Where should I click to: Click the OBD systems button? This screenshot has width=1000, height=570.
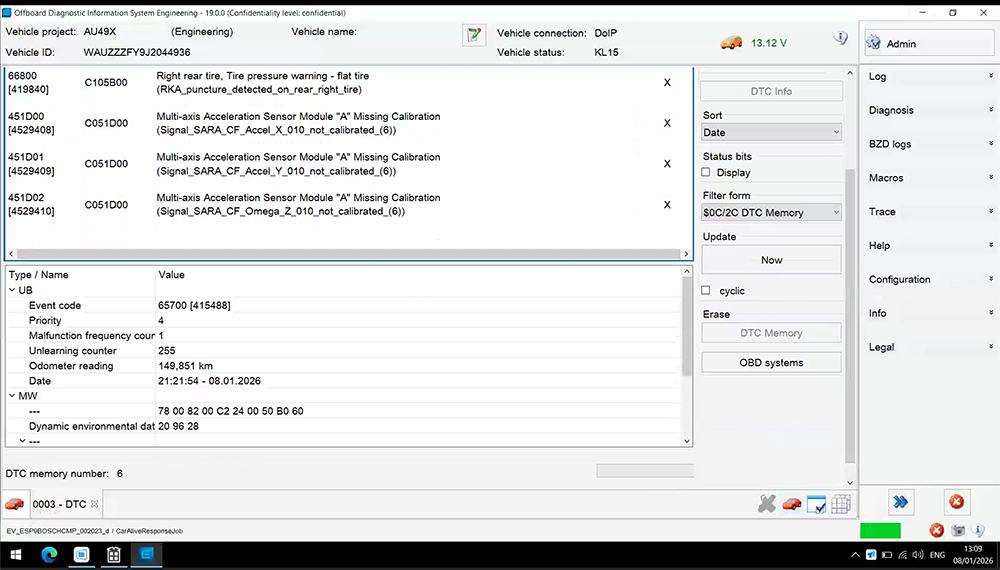771,362
